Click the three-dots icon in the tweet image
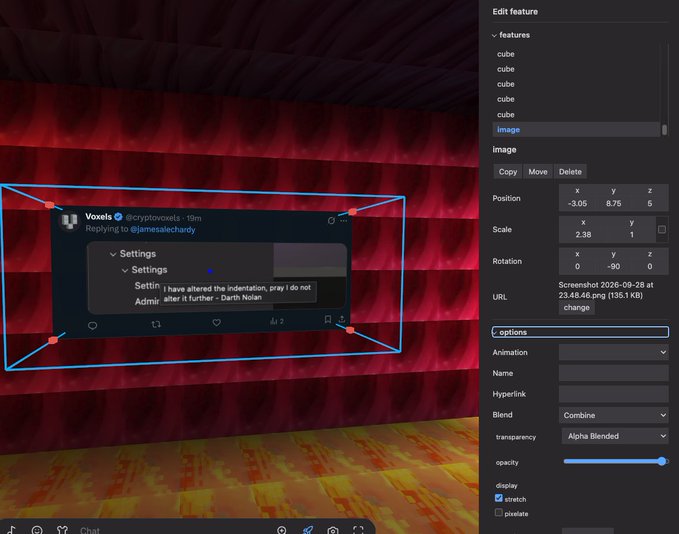Screen dimensions: 679x534 click(343, 220)
